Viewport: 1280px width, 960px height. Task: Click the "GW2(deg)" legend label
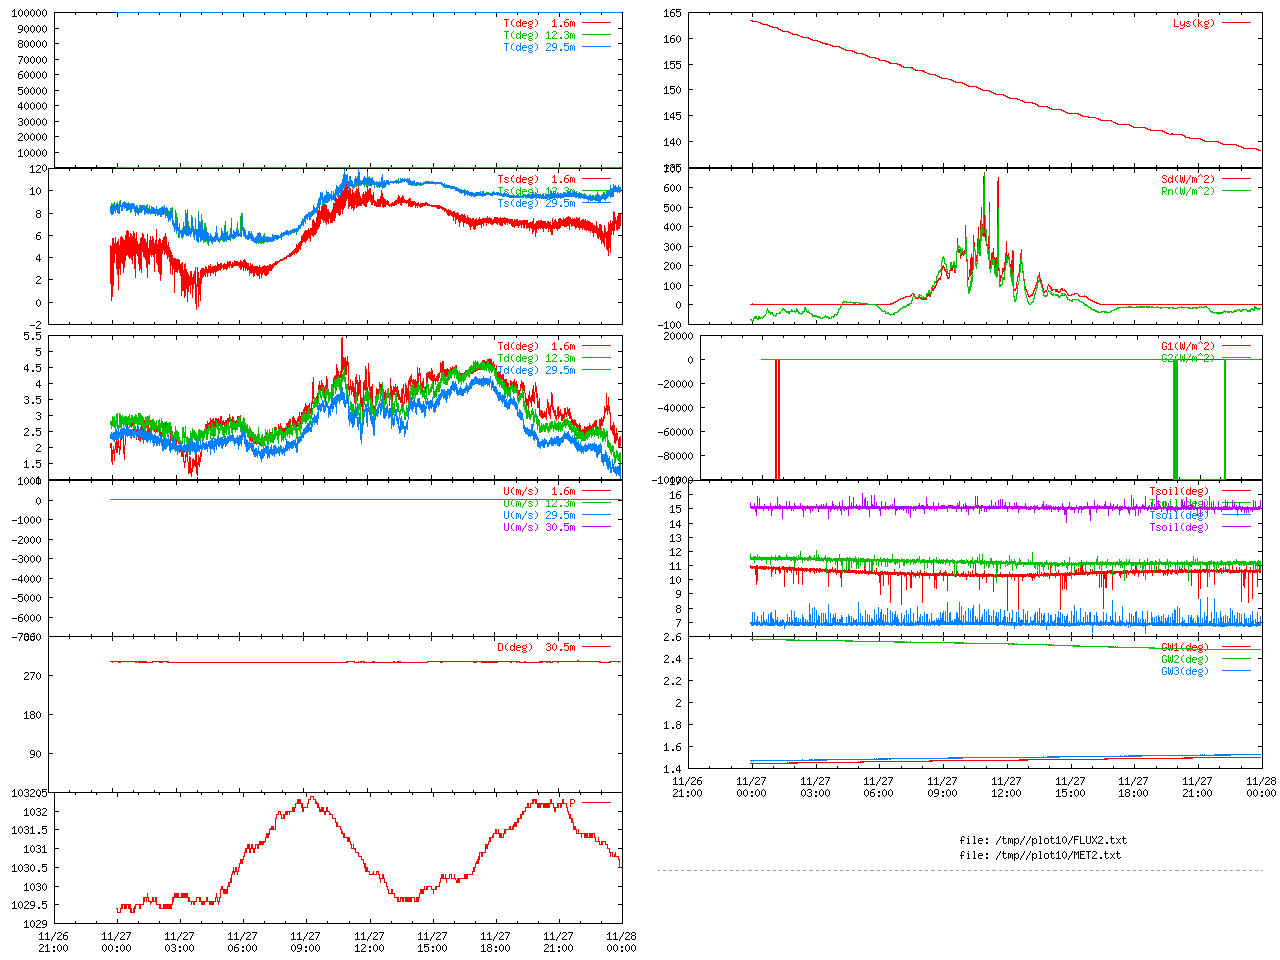1185,659
